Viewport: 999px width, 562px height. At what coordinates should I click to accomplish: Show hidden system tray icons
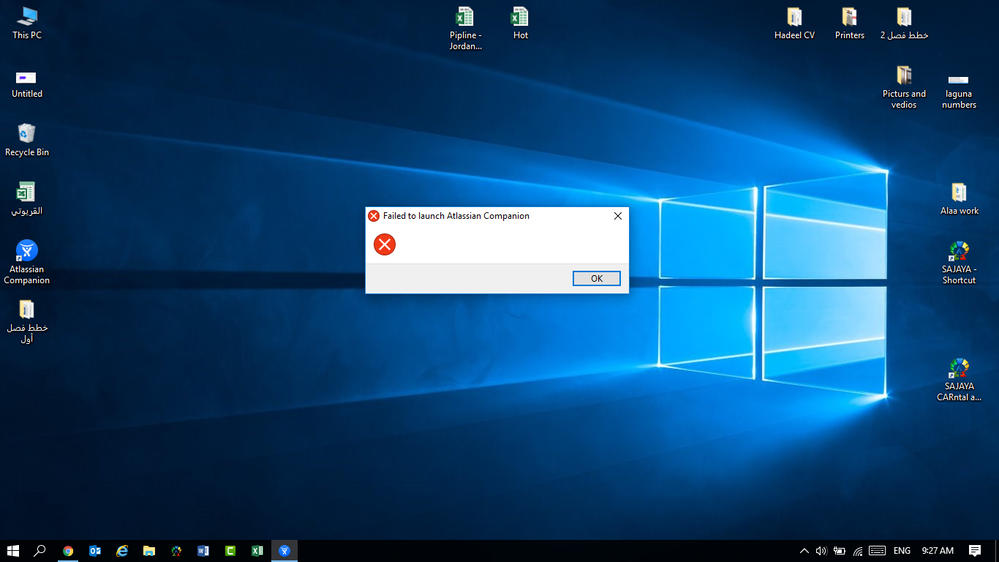click(x=804, y=551)
